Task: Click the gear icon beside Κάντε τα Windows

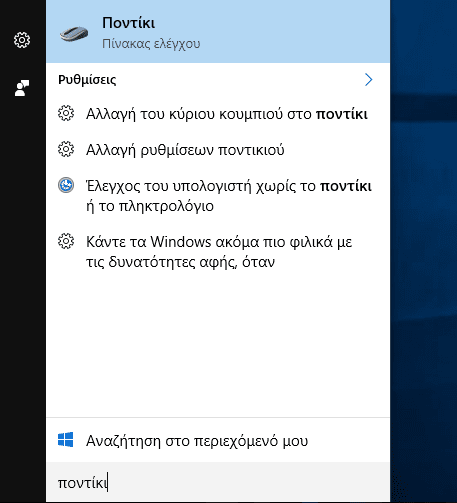Action: [66, 241]
